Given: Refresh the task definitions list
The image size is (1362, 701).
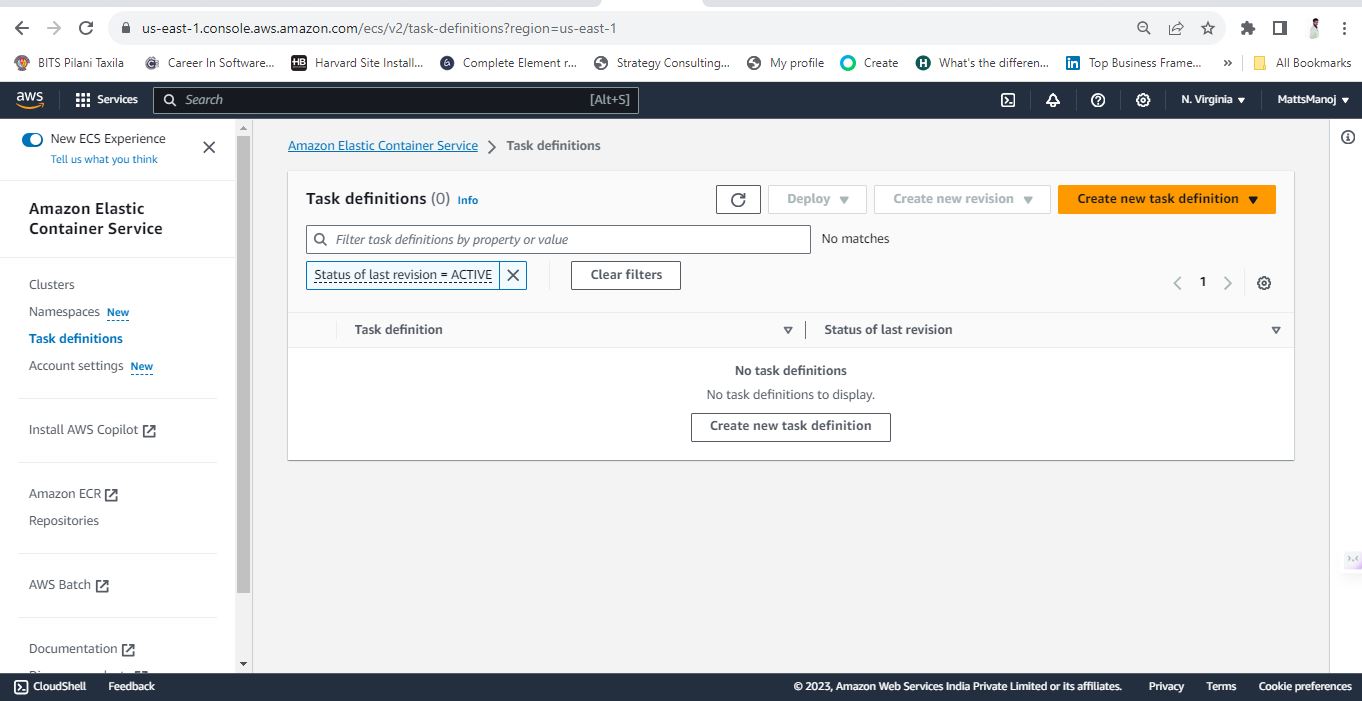Looking at the screenshot, I should 738,199.
